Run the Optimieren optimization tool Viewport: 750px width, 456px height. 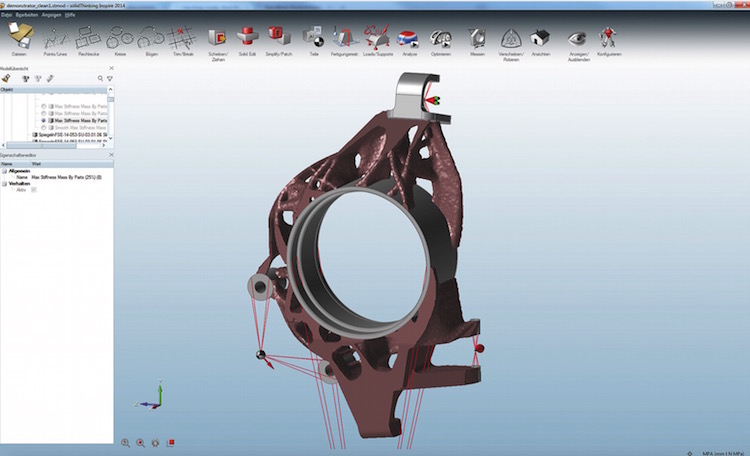(x=440, y=38)
